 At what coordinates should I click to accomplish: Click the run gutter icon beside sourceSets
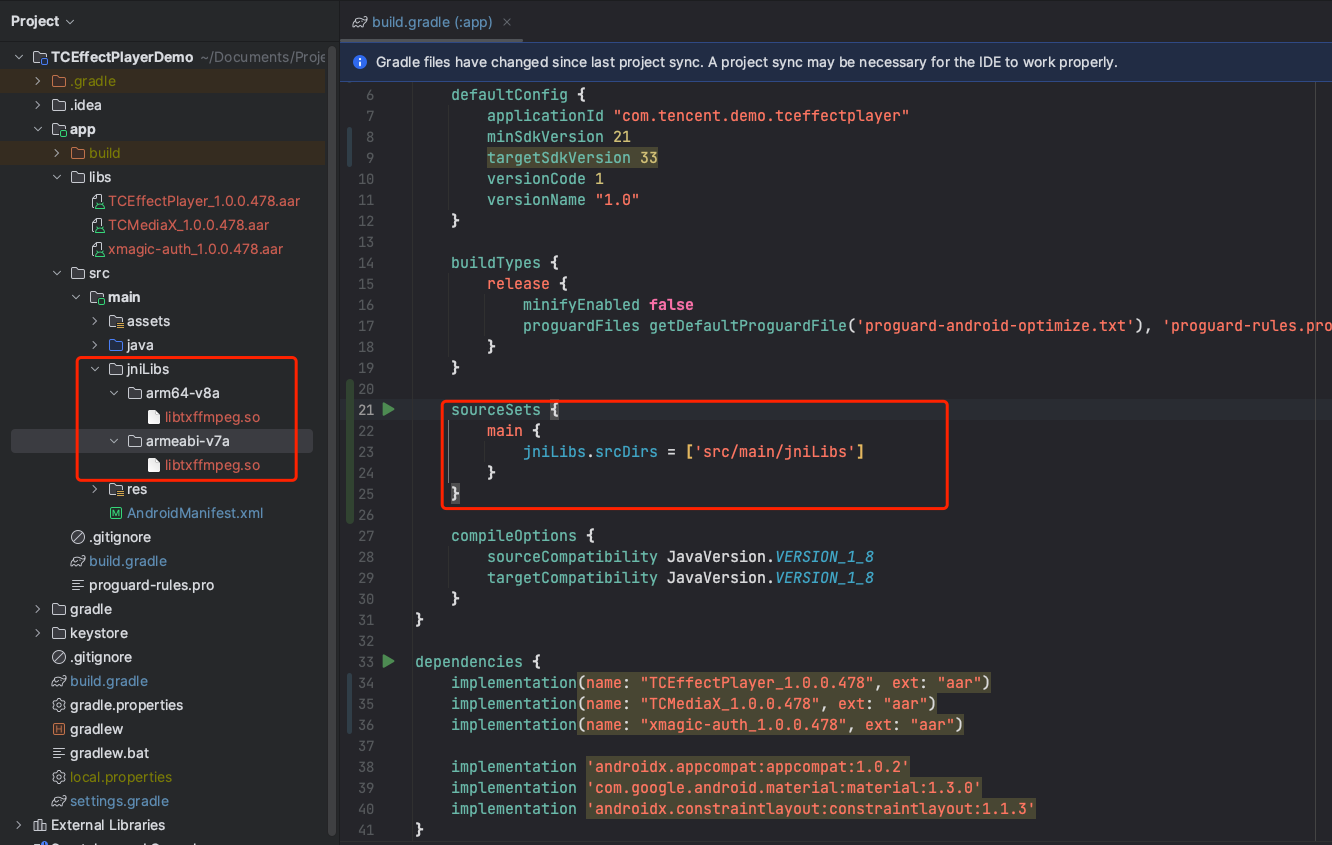pos(388,409)
